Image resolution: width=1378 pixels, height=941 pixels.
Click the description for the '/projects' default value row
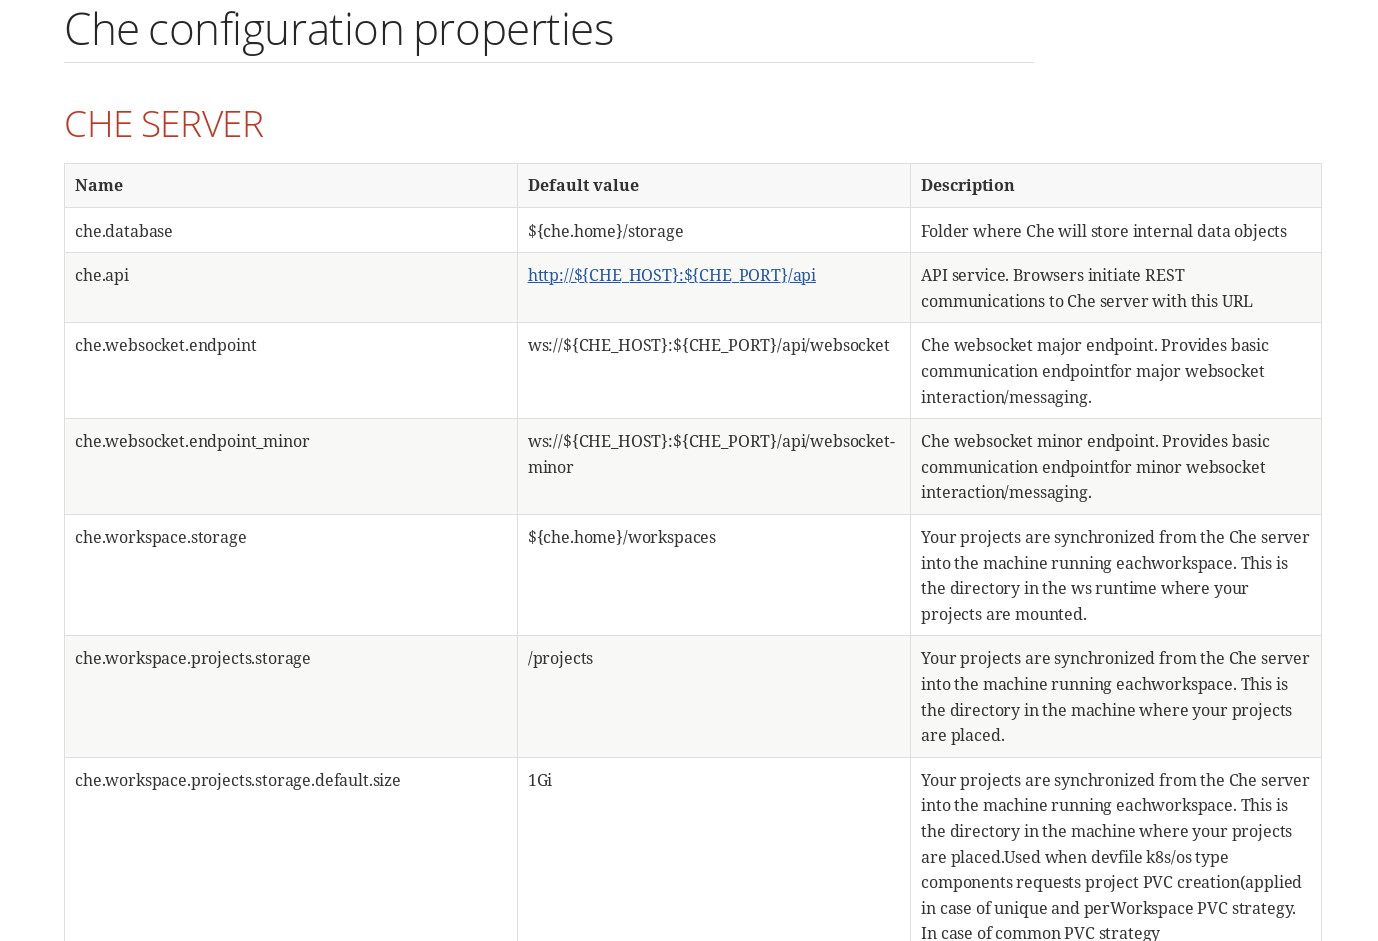coord(1116,697)
